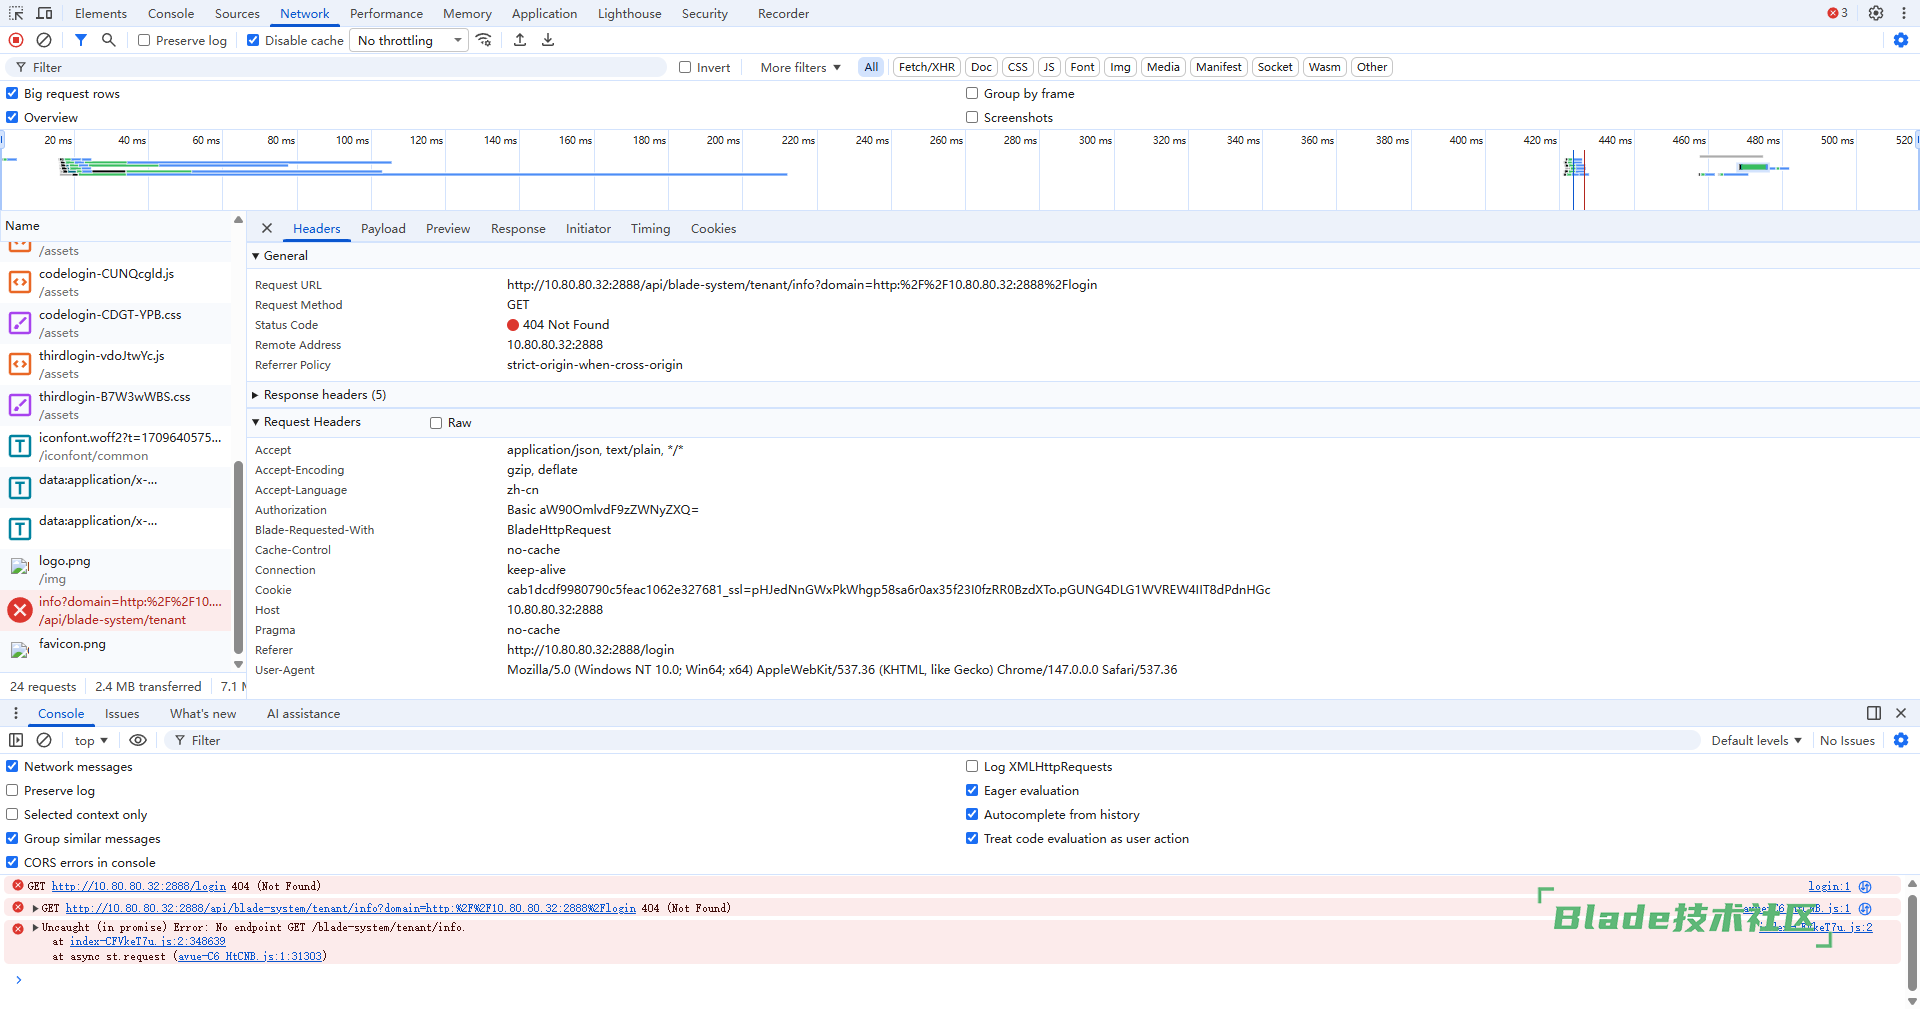Click the export HAR download icon

click(x=548, y=40)
